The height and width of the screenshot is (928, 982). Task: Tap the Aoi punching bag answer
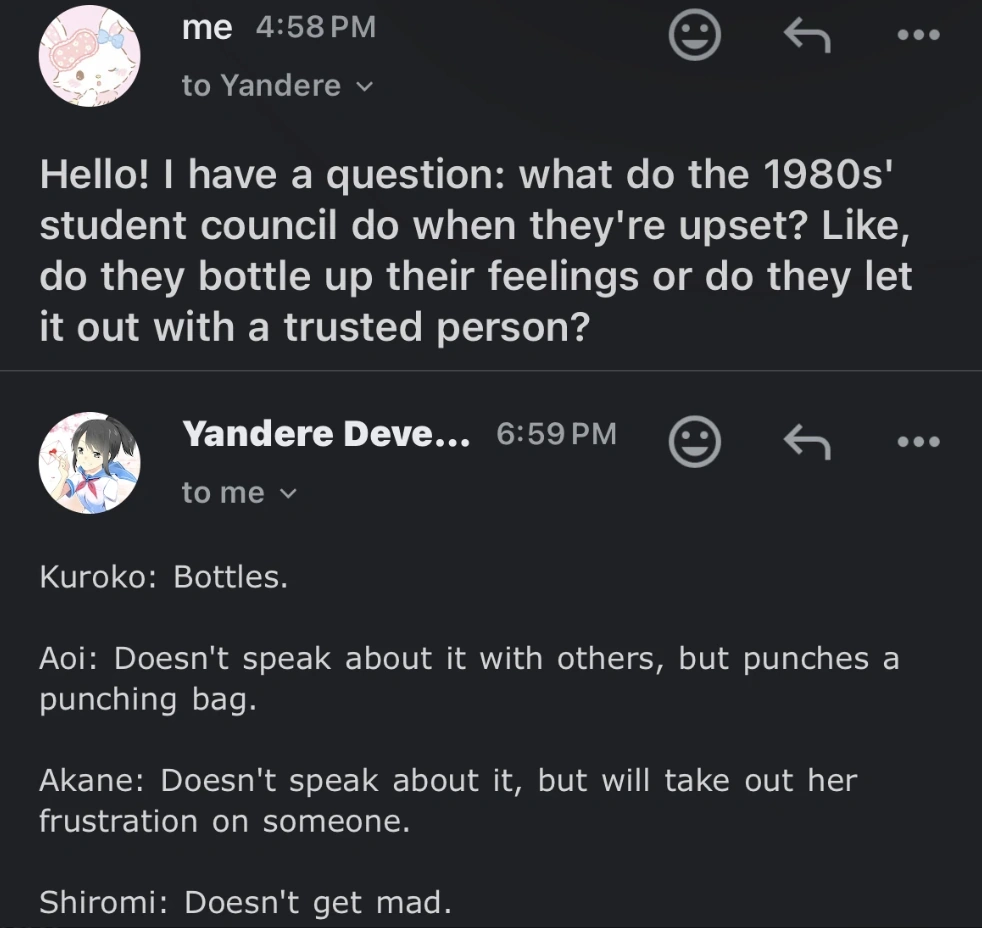(469, 678)
